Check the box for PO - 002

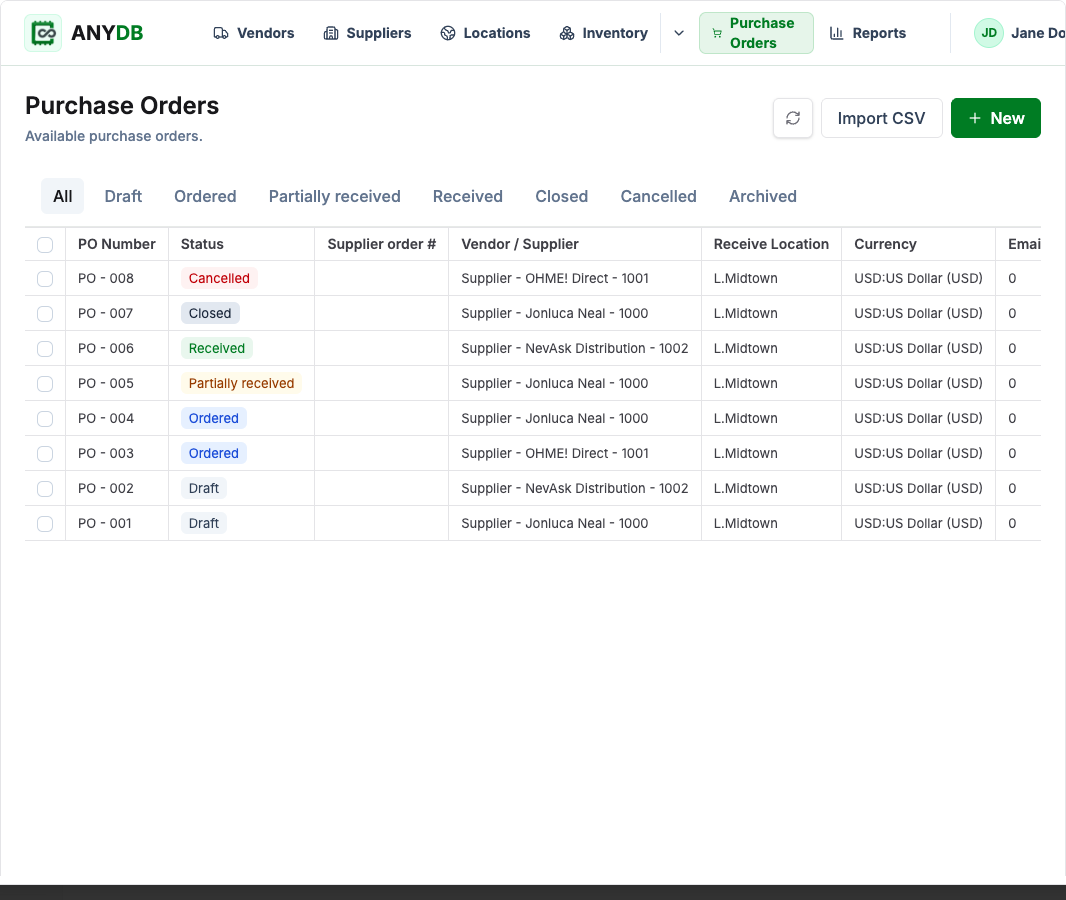pos(45,489)
